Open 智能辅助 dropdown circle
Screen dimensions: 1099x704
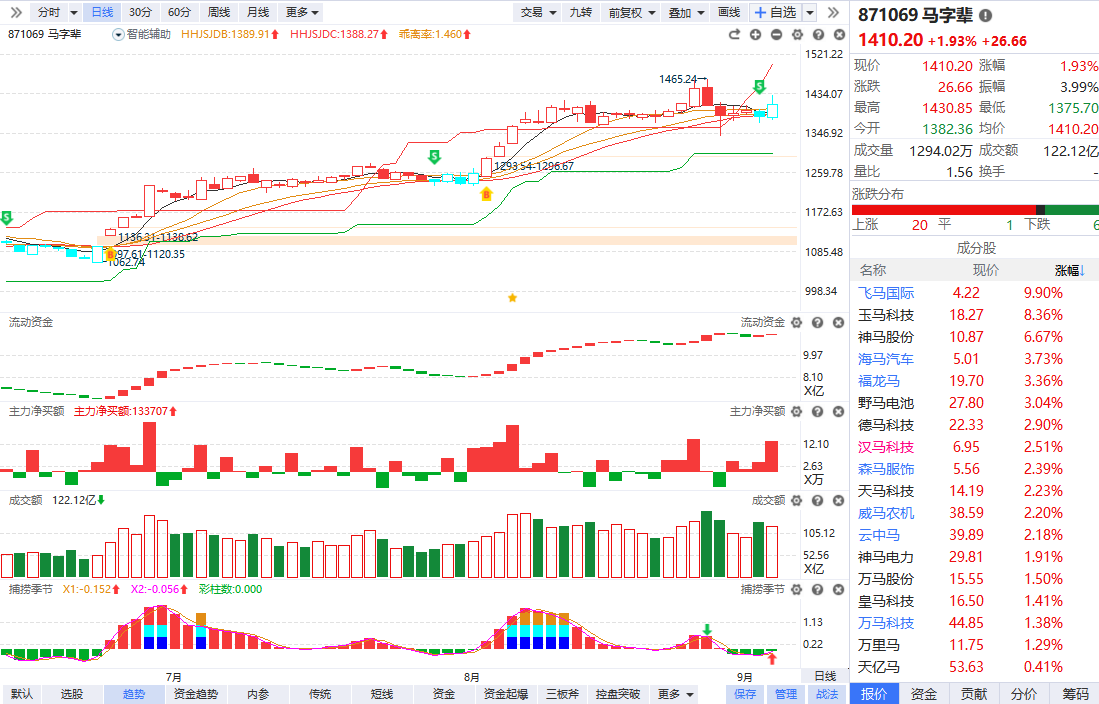(118, 34)
